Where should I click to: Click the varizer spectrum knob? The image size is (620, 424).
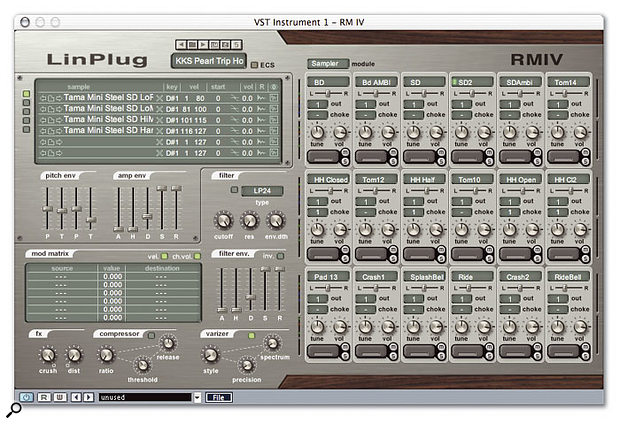272,343
